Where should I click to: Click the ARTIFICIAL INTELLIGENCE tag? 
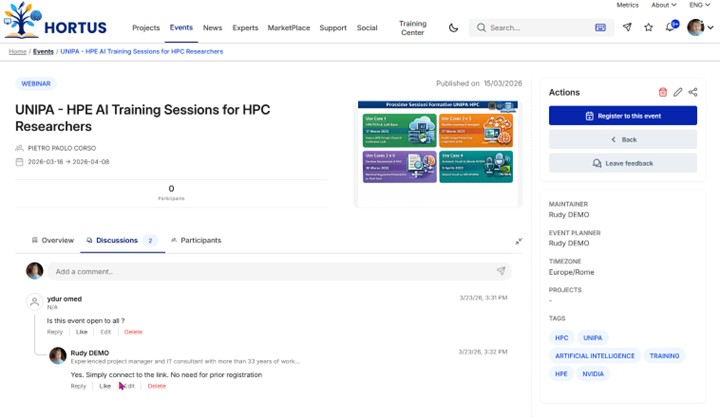coord(595,355)
